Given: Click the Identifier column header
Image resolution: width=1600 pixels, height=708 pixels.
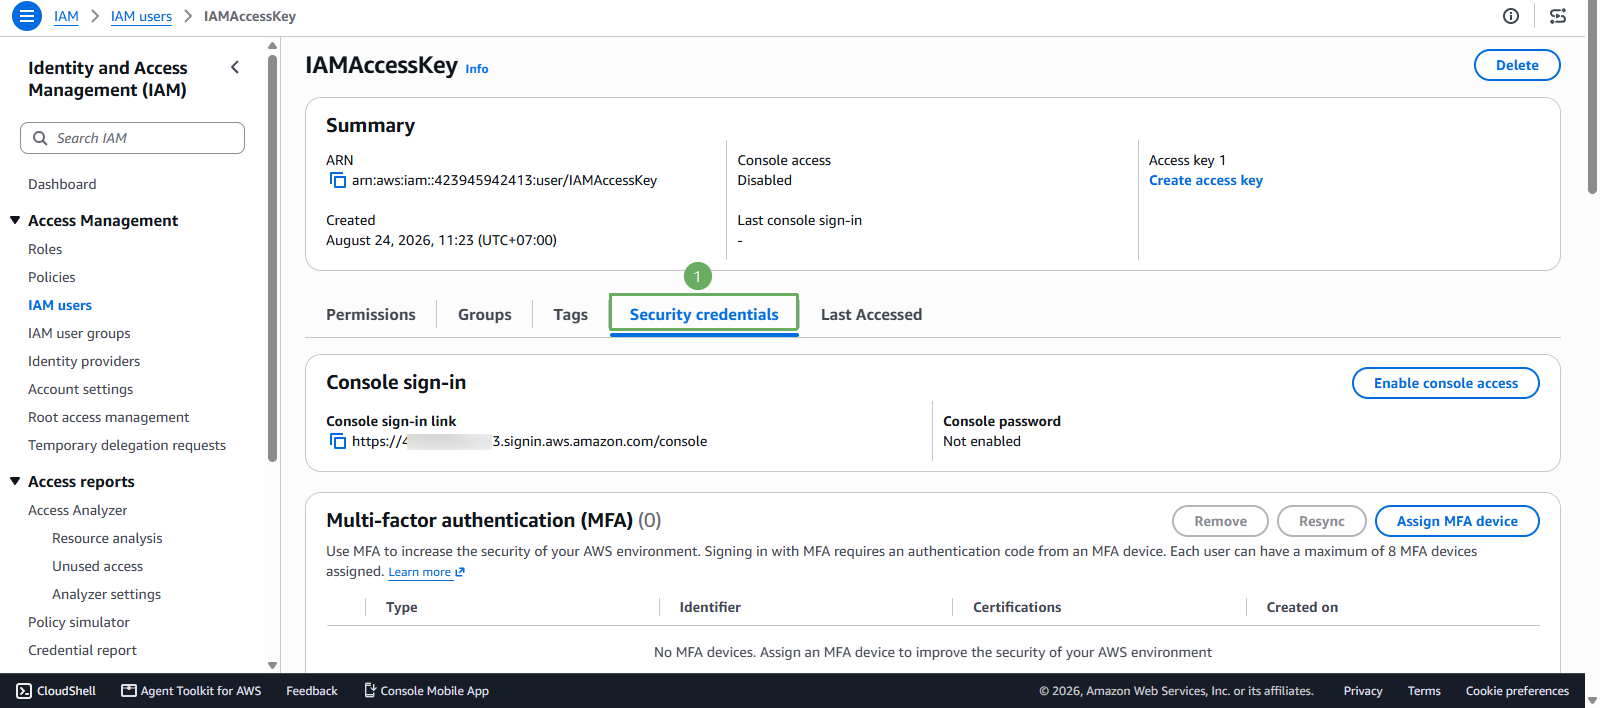Looking at the screenshot, I should click(710, 607).
